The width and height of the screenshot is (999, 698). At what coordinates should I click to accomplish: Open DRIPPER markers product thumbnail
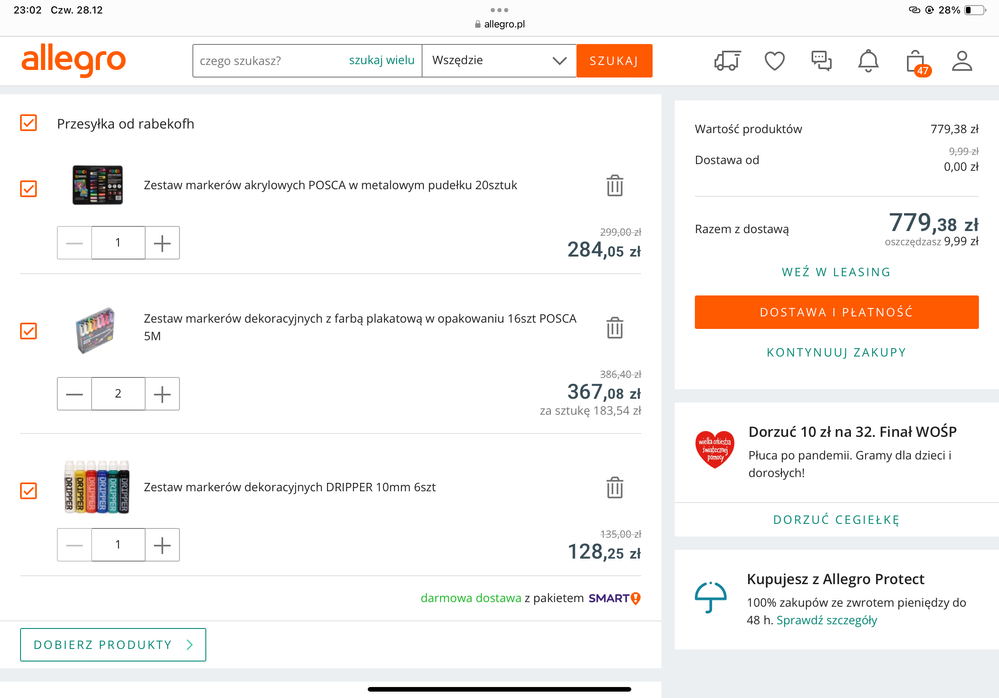[x=97, y=486]
